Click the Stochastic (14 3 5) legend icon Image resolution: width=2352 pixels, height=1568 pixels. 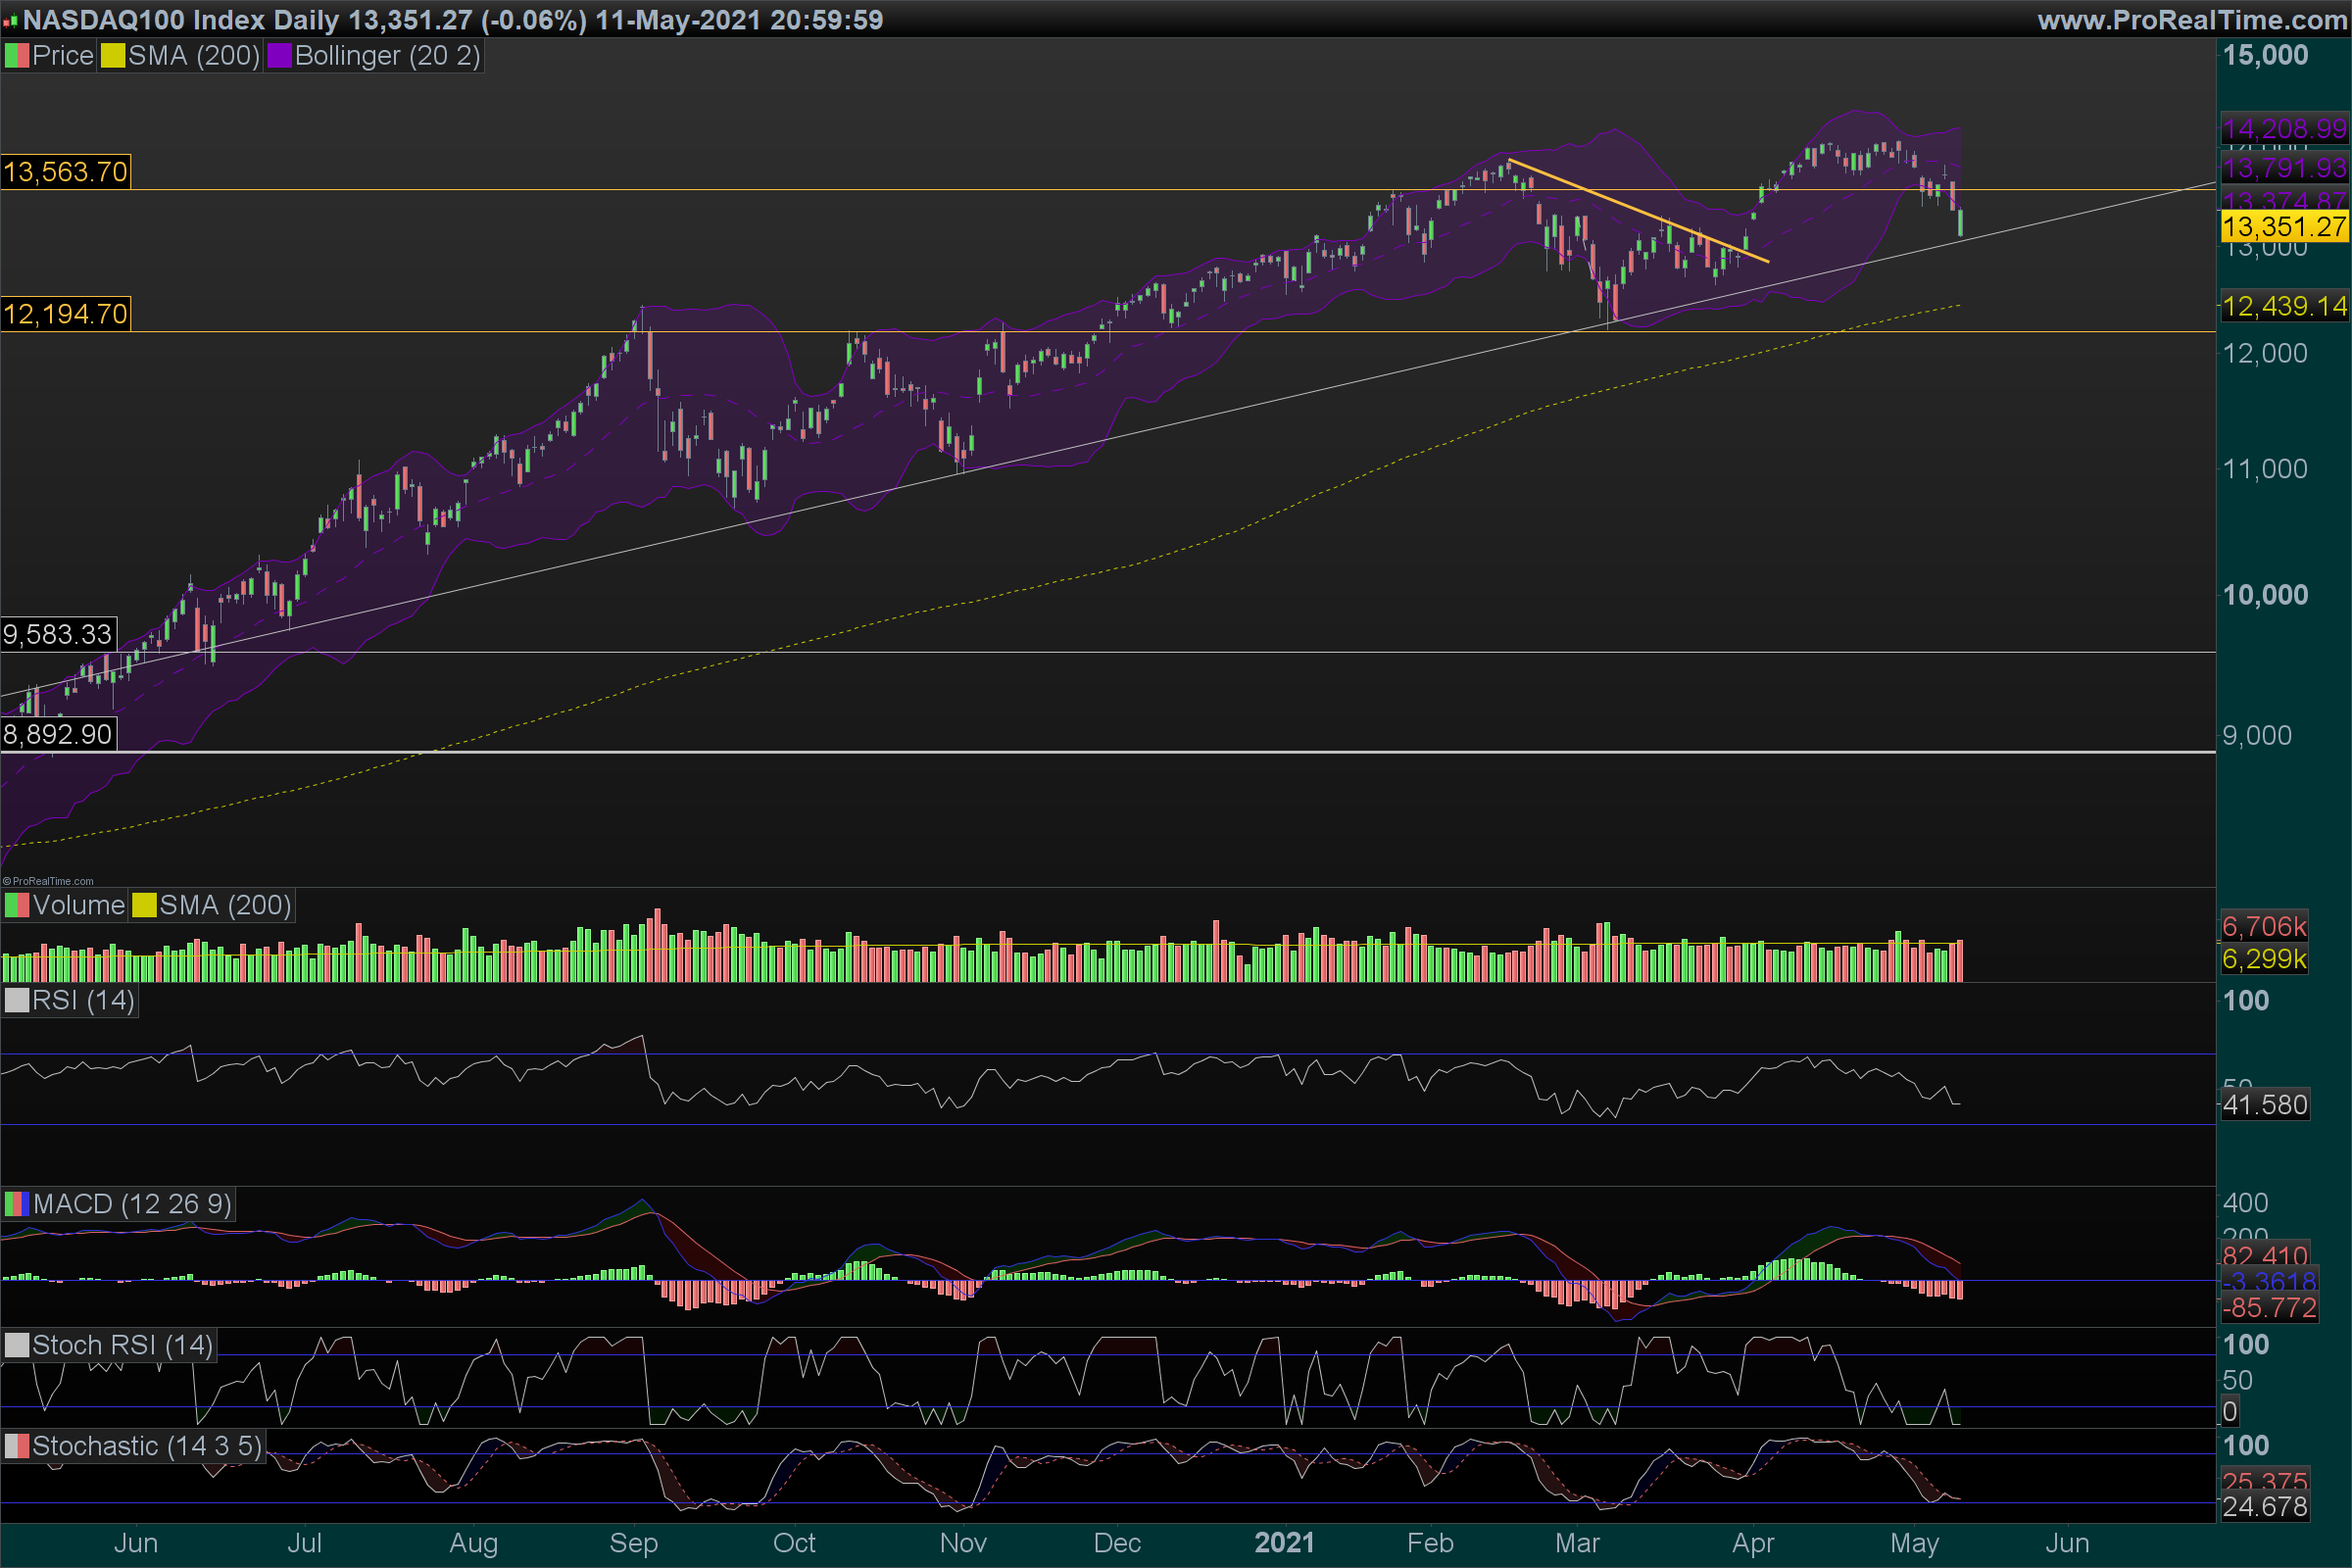pos(17,1446)
